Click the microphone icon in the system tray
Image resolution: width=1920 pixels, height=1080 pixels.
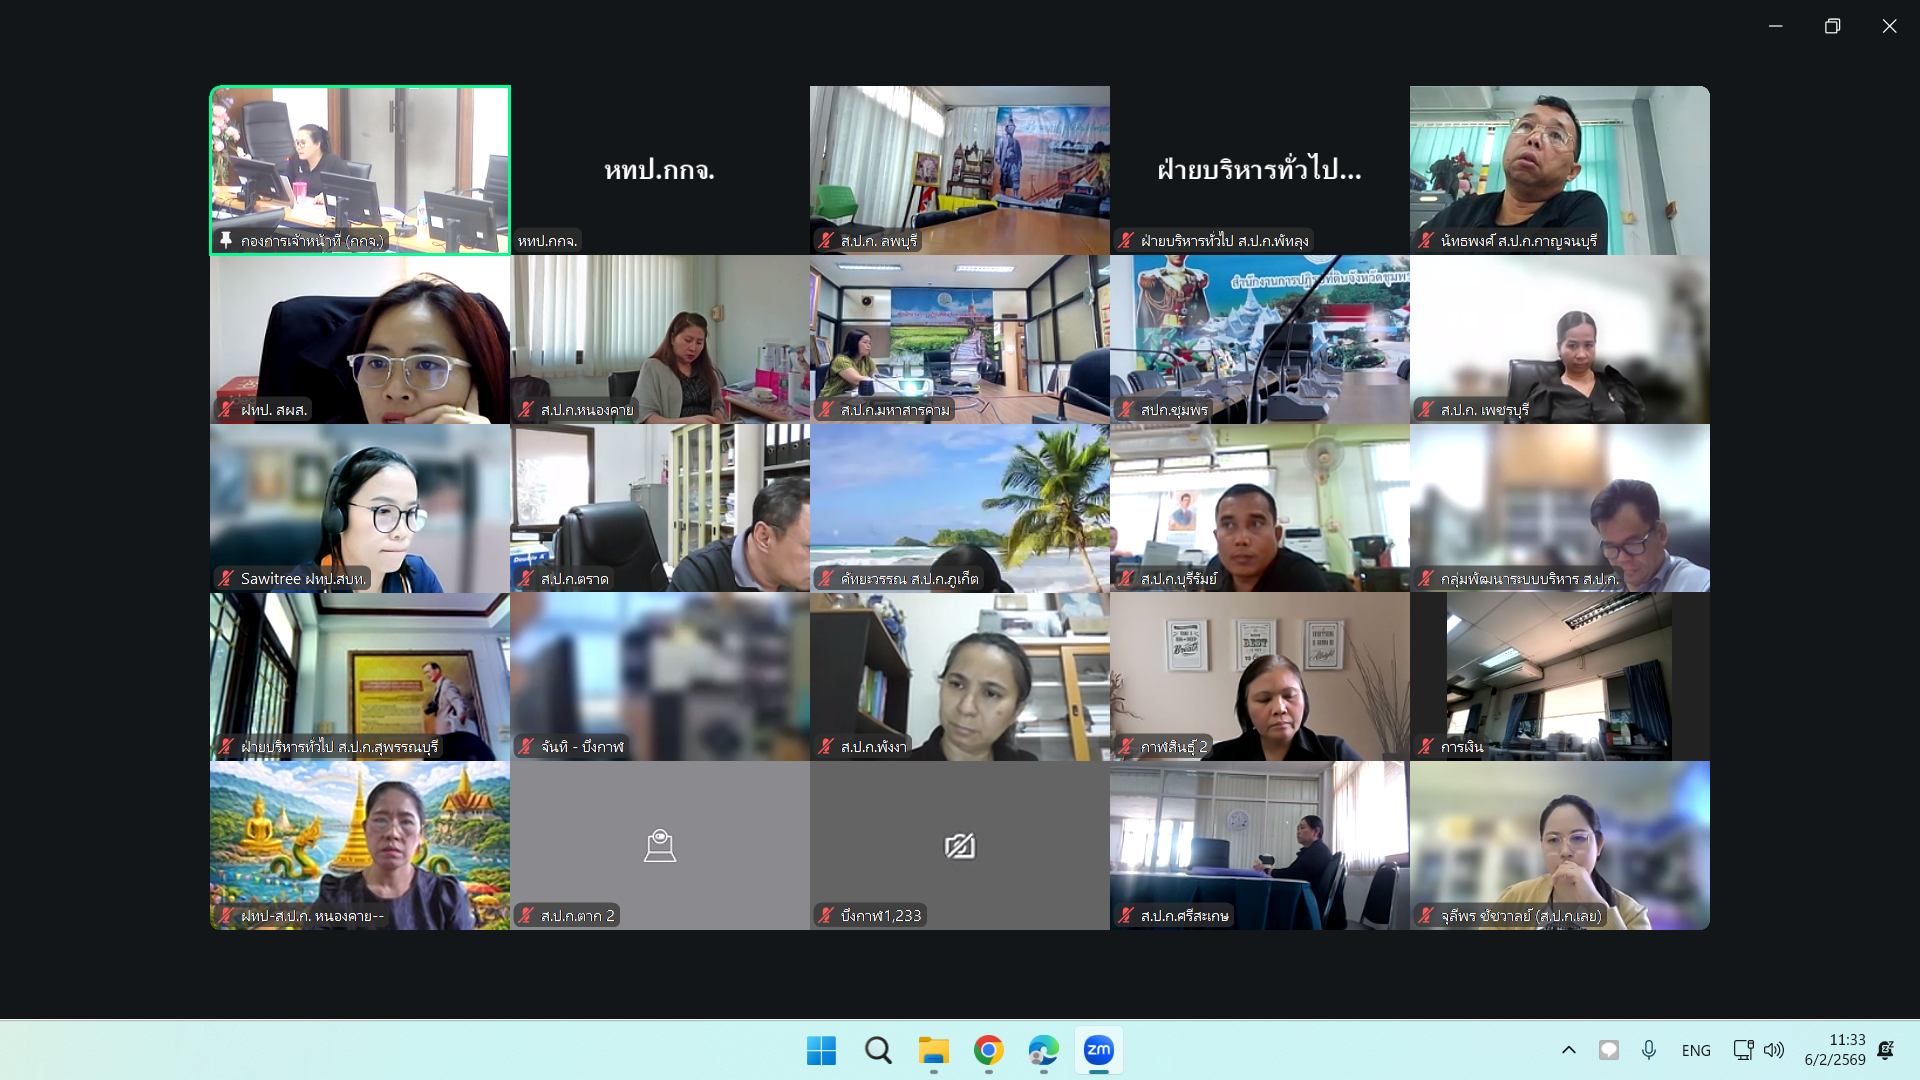coord(1648,1050)
